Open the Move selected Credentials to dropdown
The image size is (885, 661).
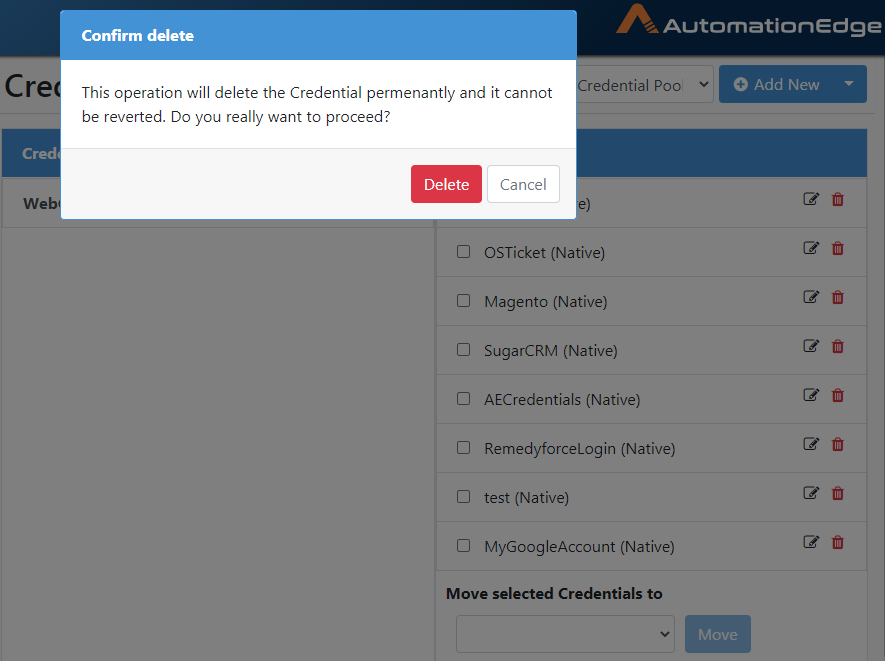click(x=565, y=634)
